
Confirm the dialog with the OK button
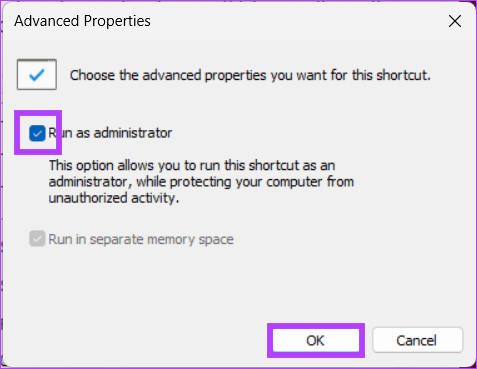coord(316,340)
